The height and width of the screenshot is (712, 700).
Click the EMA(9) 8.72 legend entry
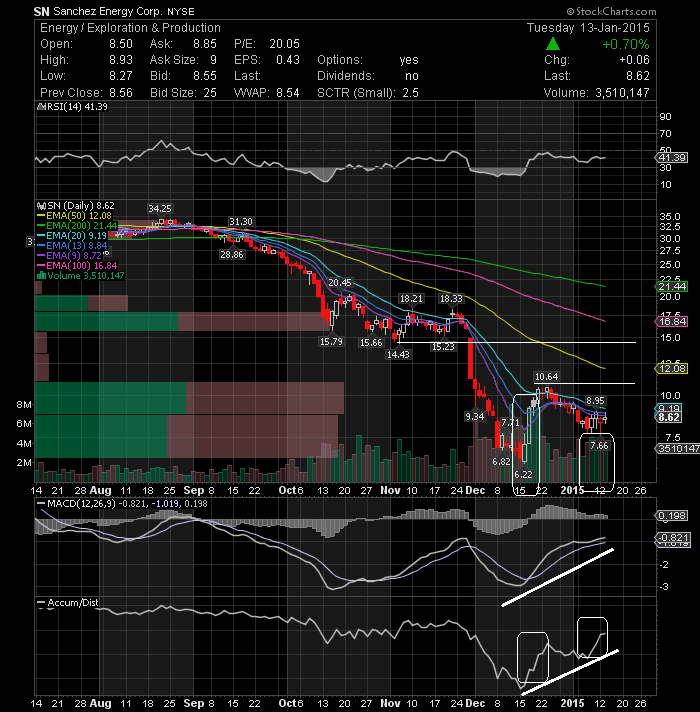[69, 256]
